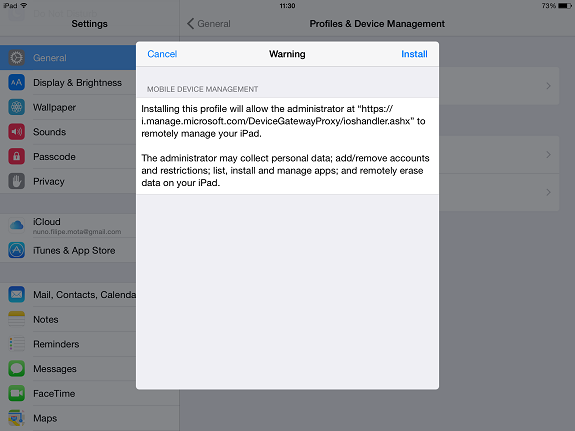Expand the third row chevron
This screenshot has height=431, width=575.
tap(548, 192)
